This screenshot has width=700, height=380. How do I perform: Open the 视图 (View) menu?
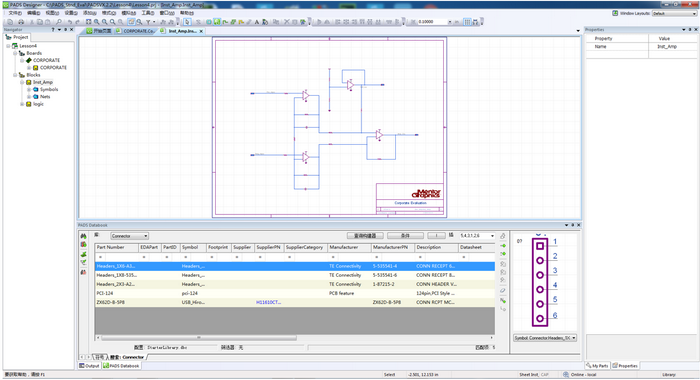click(x=52, y=13)
